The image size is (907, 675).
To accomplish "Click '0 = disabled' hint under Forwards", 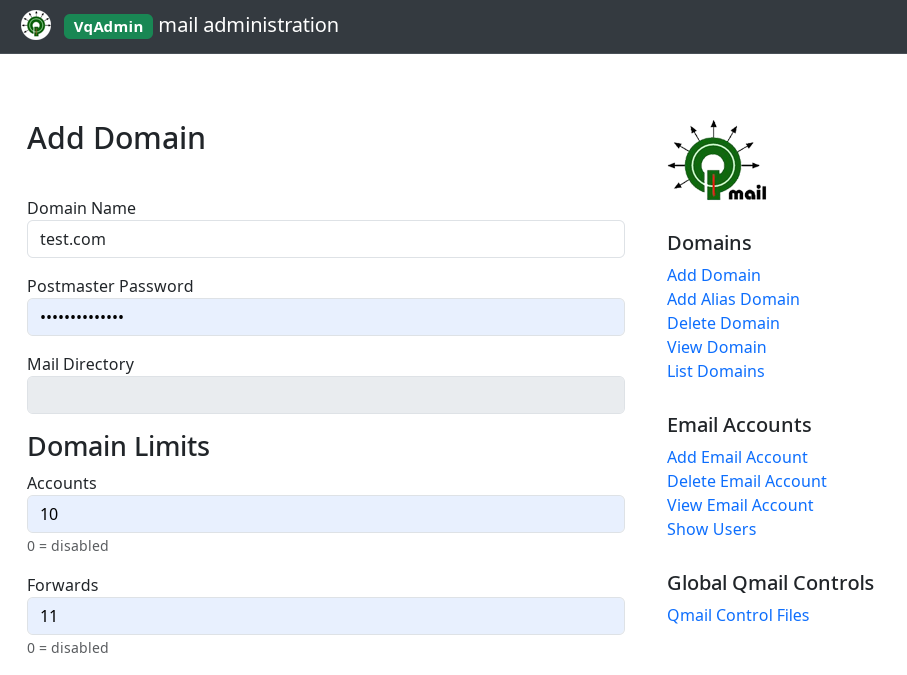I will click(x=68, y=648).
